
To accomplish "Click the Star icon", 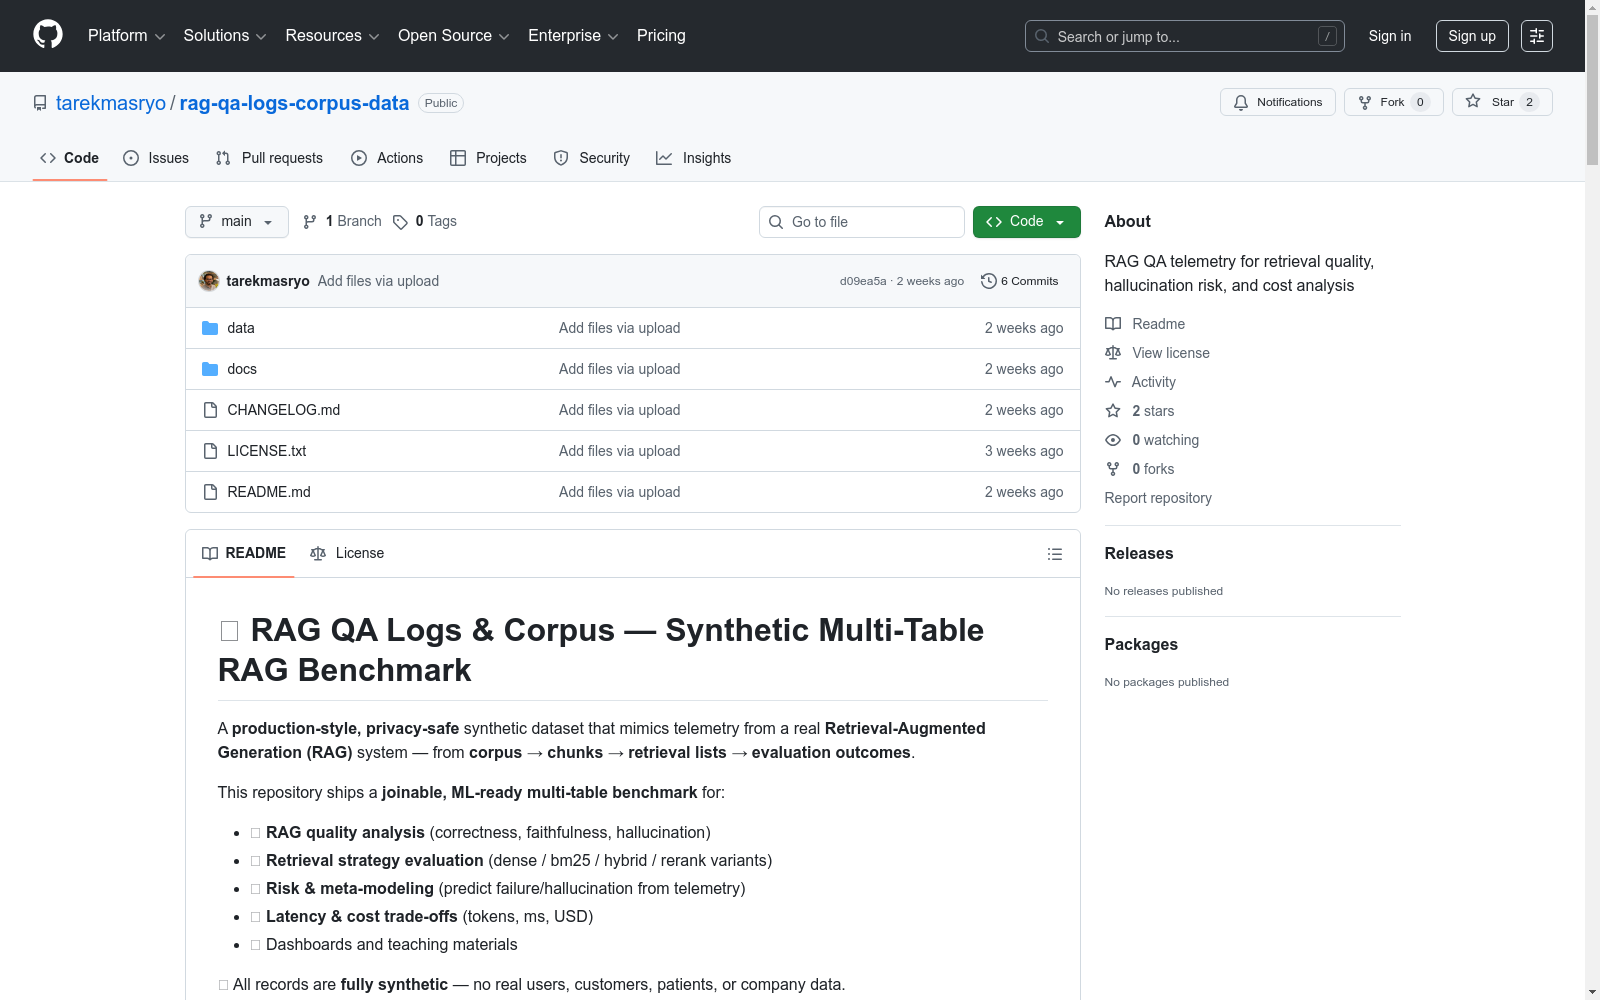I will click(1473, 101).
